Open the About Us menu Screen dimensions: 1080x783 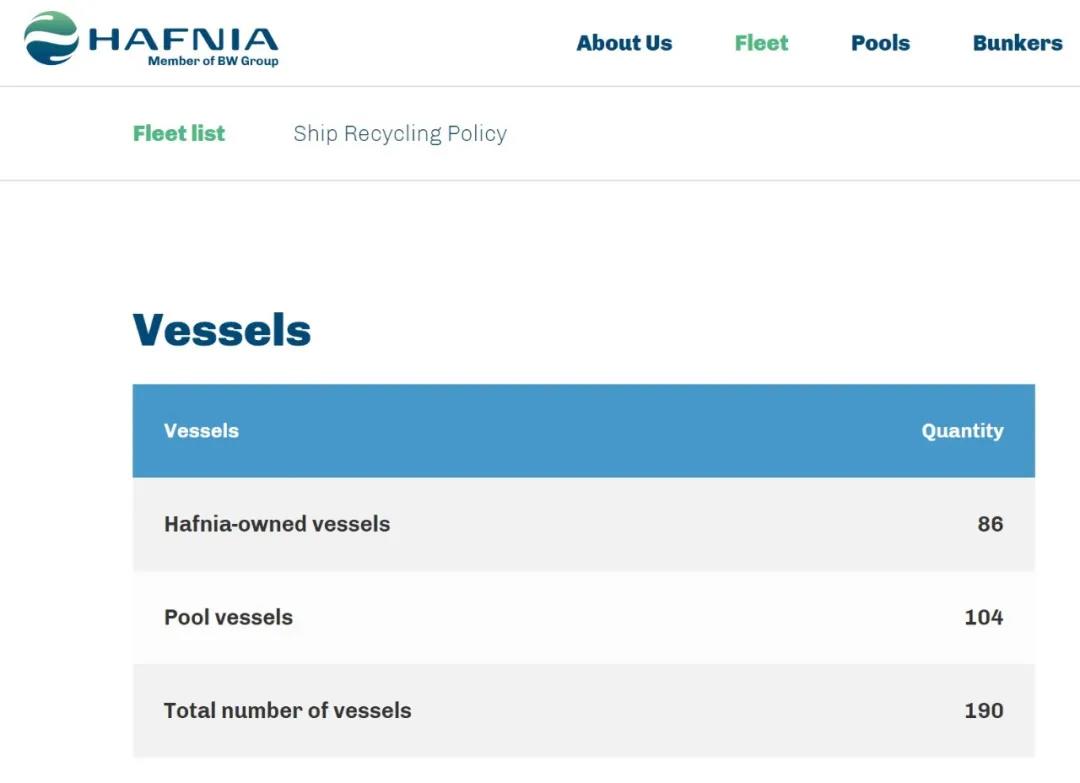tap(624, 43)
